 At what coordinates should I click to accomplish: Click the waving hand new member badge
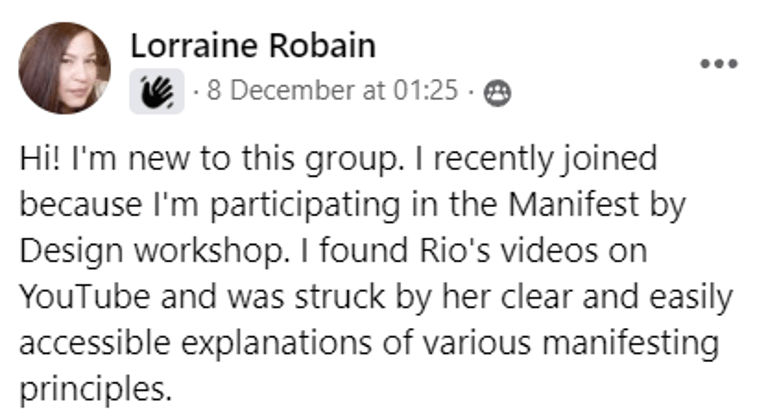(x=157, y=91)
